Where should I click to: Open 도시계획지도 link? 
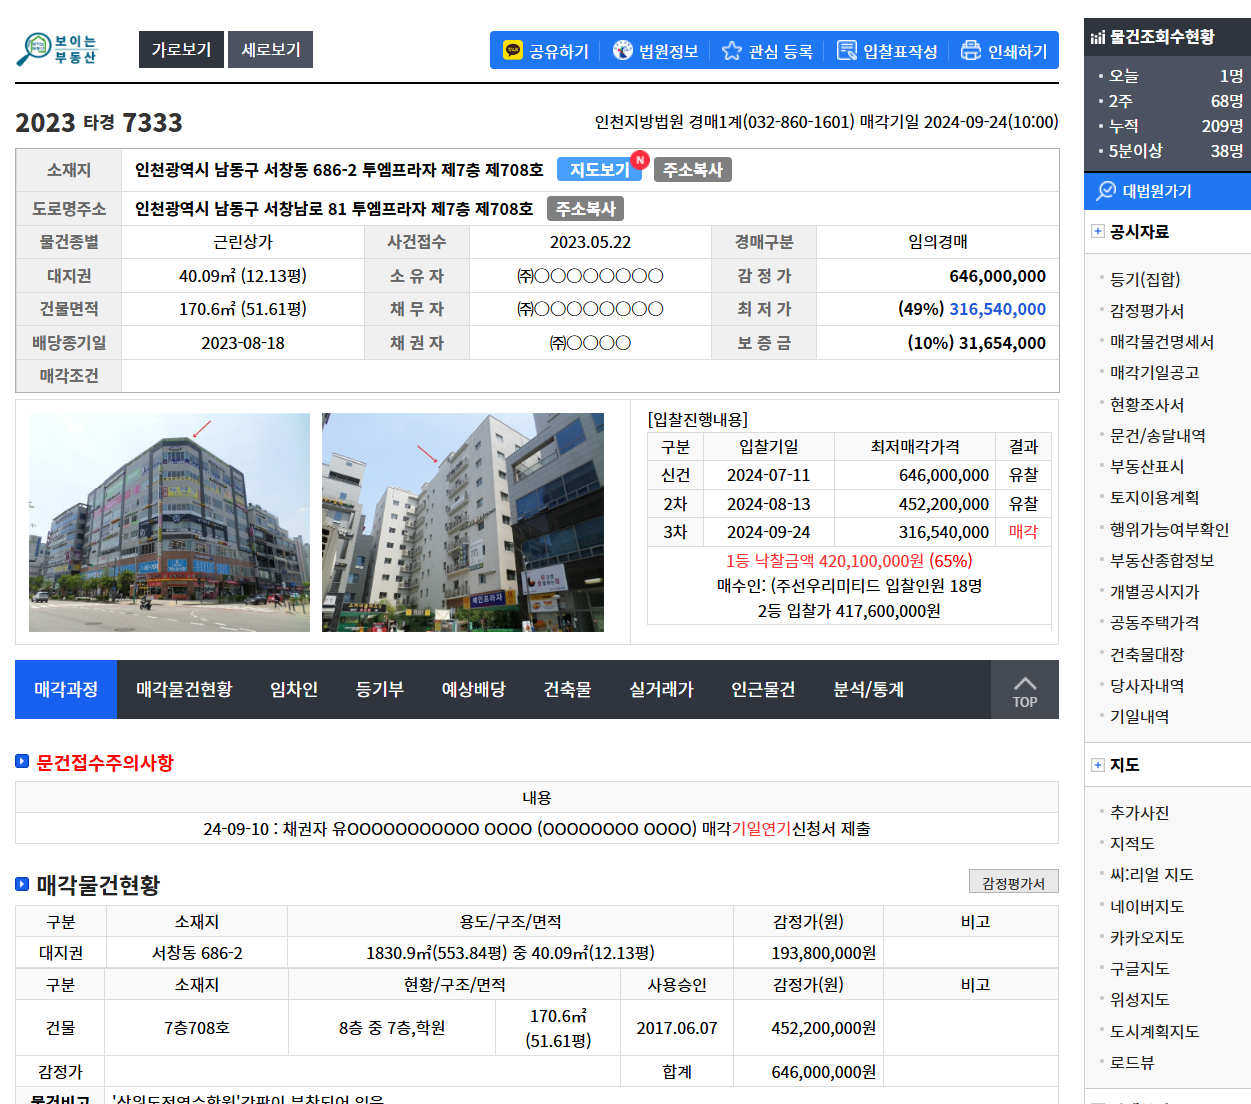click(x=1155, y=1032)
